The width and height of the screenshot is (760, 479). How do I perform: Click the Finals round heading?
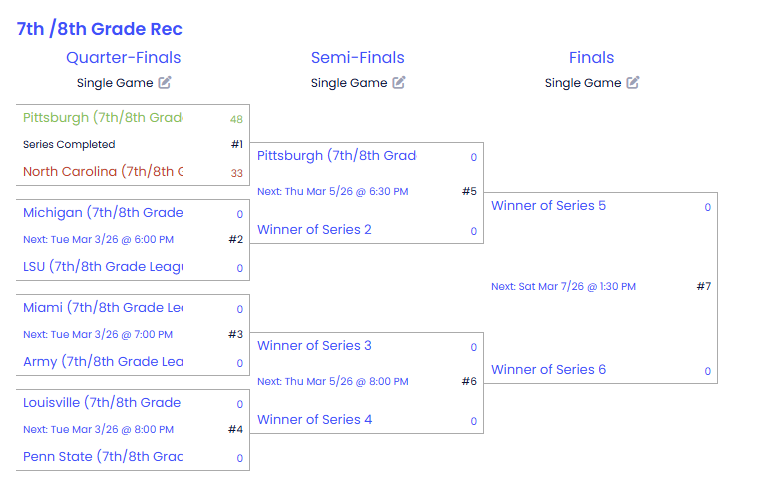pos(591,58)
